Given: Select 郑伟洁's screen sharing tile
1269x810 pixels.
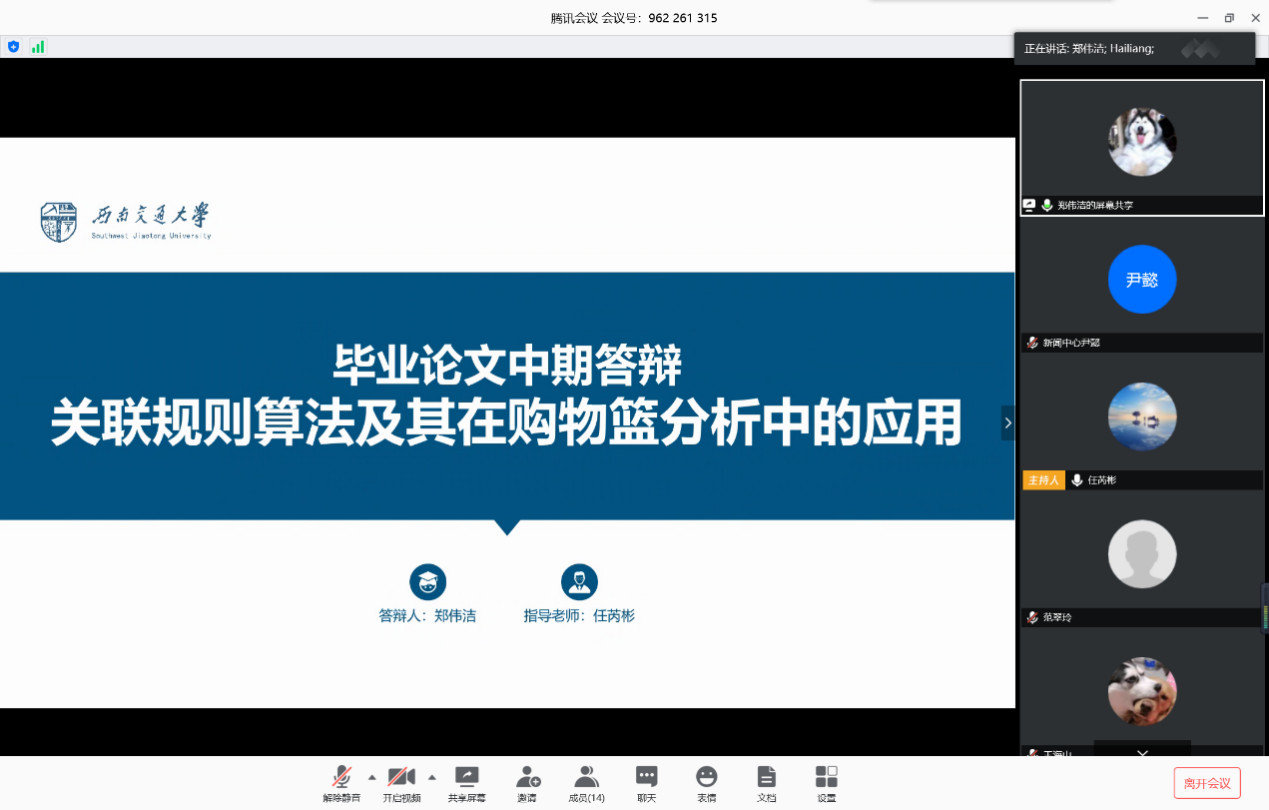Looking at the screenshot, I should (1142, 147).
